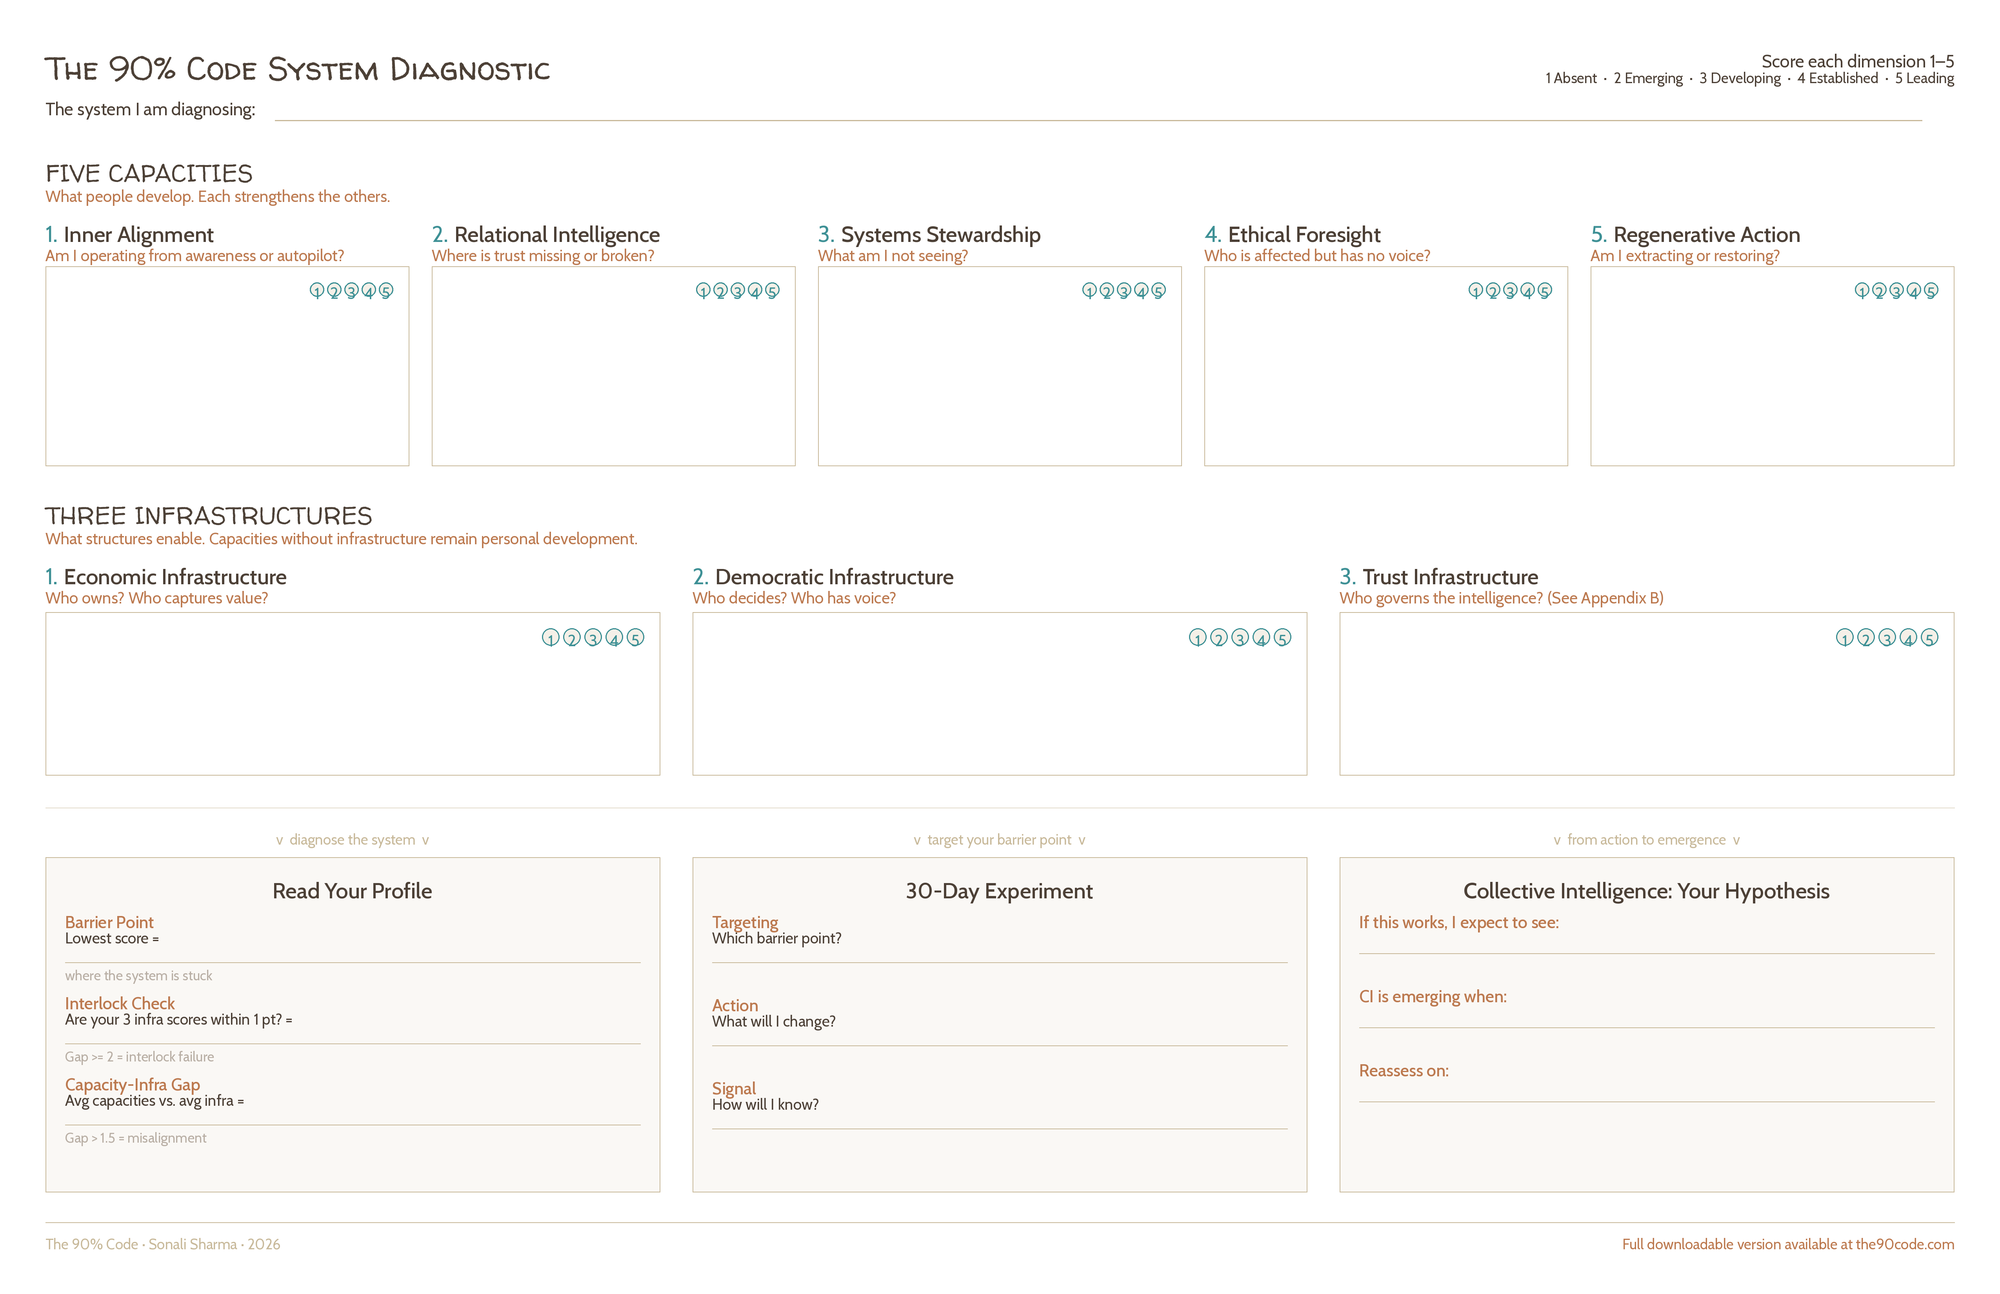Mark score 2 for Systems Stewardship
The height and width of the screenshot is (1294, 2000).
[x=1107, y=291]
